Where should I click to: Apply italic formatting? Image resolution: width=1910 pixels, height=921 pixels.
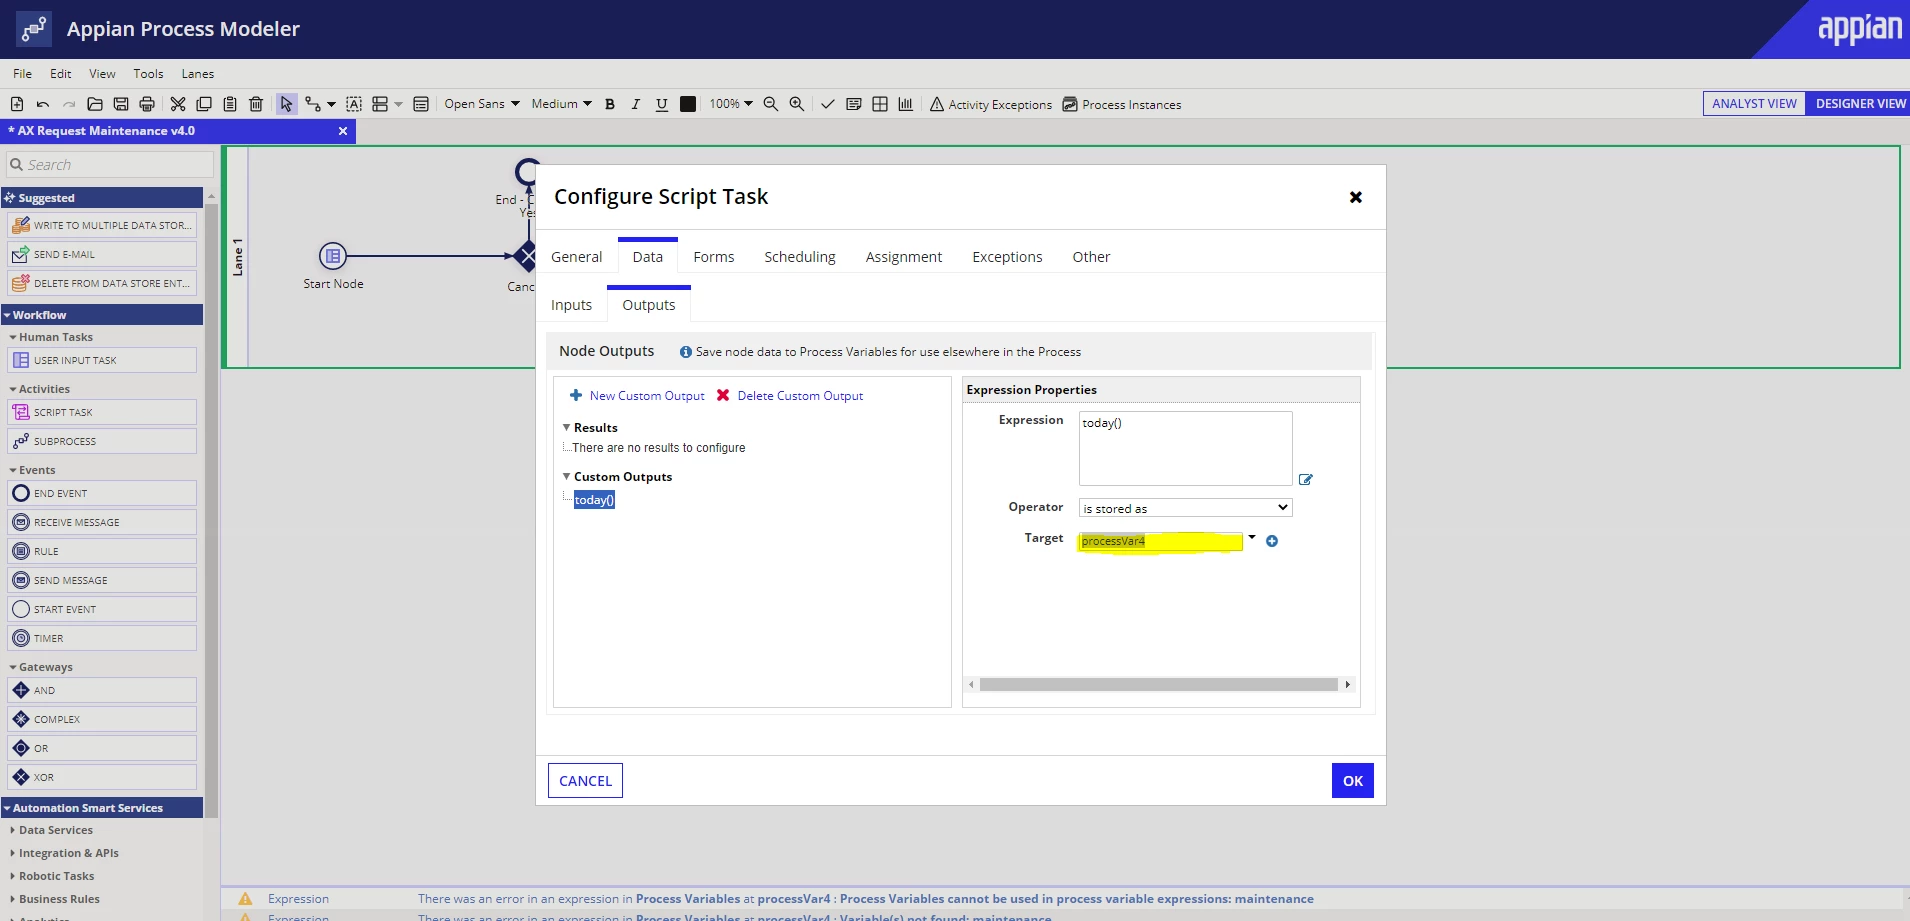pyautogui.click(x=635, y=104)
